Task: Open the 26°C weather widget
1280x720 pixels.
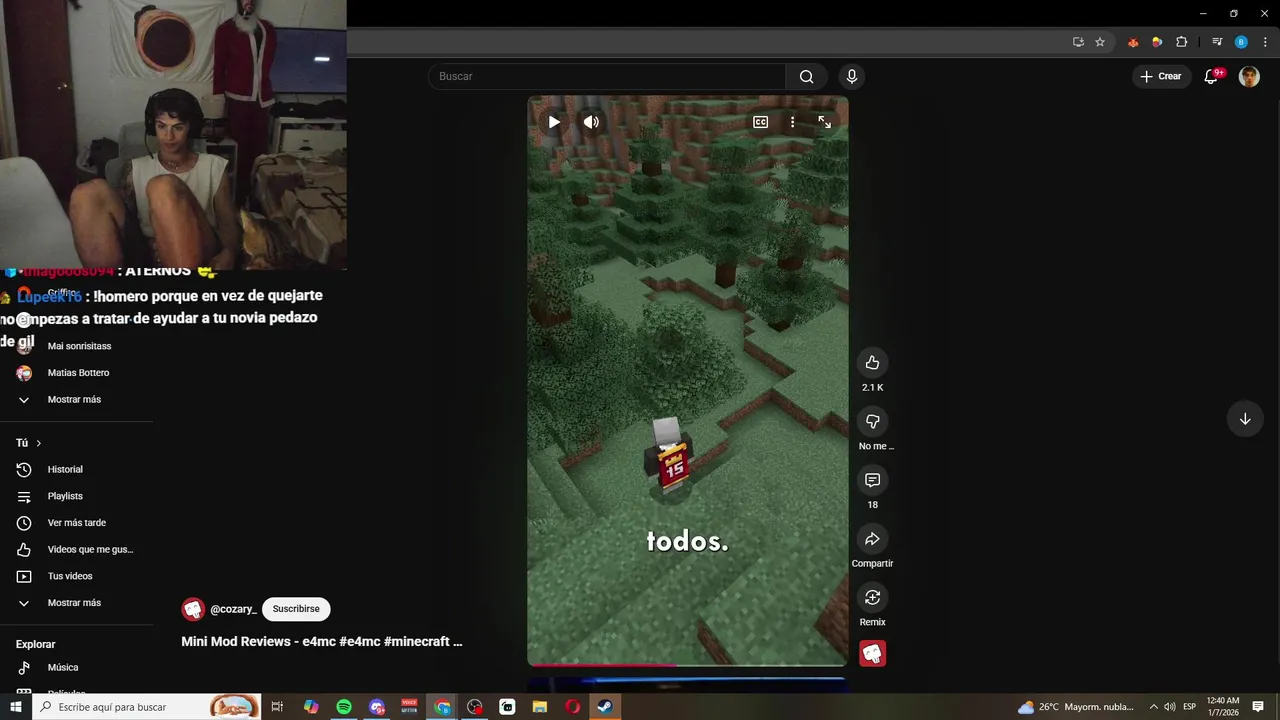Action: click(x=1076, y=707)
